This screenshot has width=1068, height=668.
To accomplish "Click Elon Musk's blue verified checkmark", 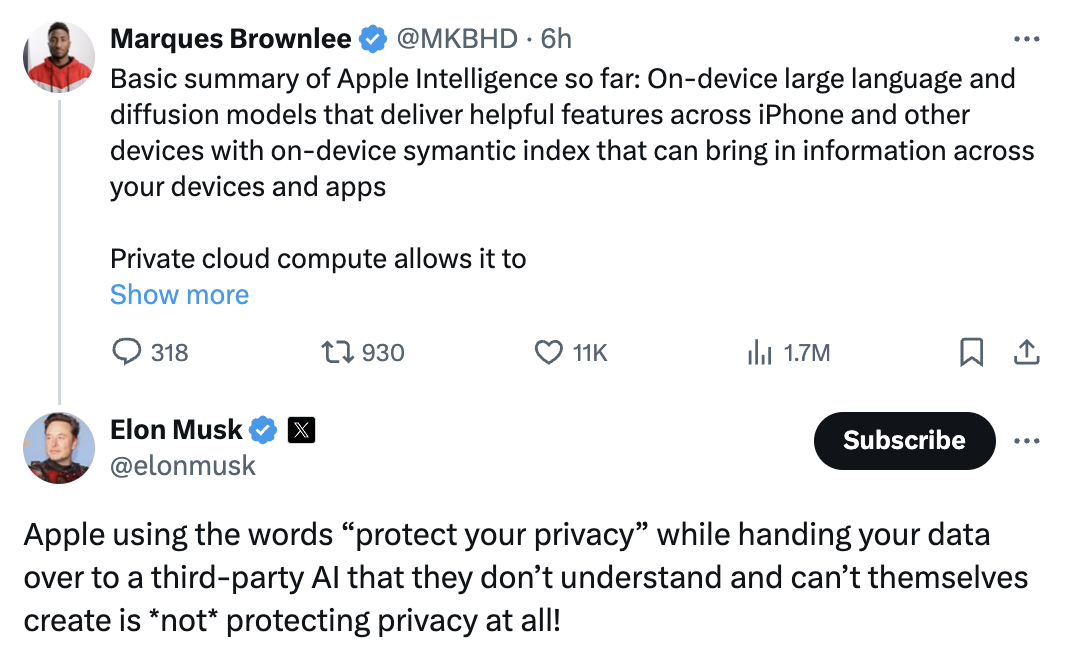I will point(263,430).
